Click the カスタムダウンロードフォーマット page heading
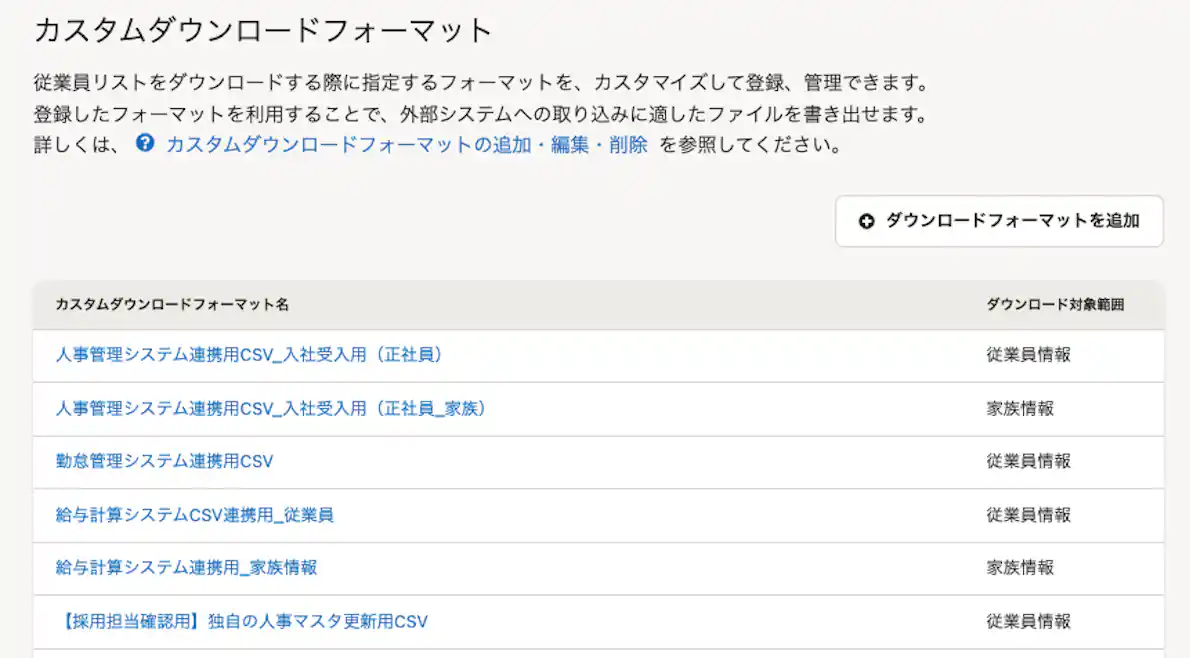This screenshot has height=658, width=1190. click(264, 31)
